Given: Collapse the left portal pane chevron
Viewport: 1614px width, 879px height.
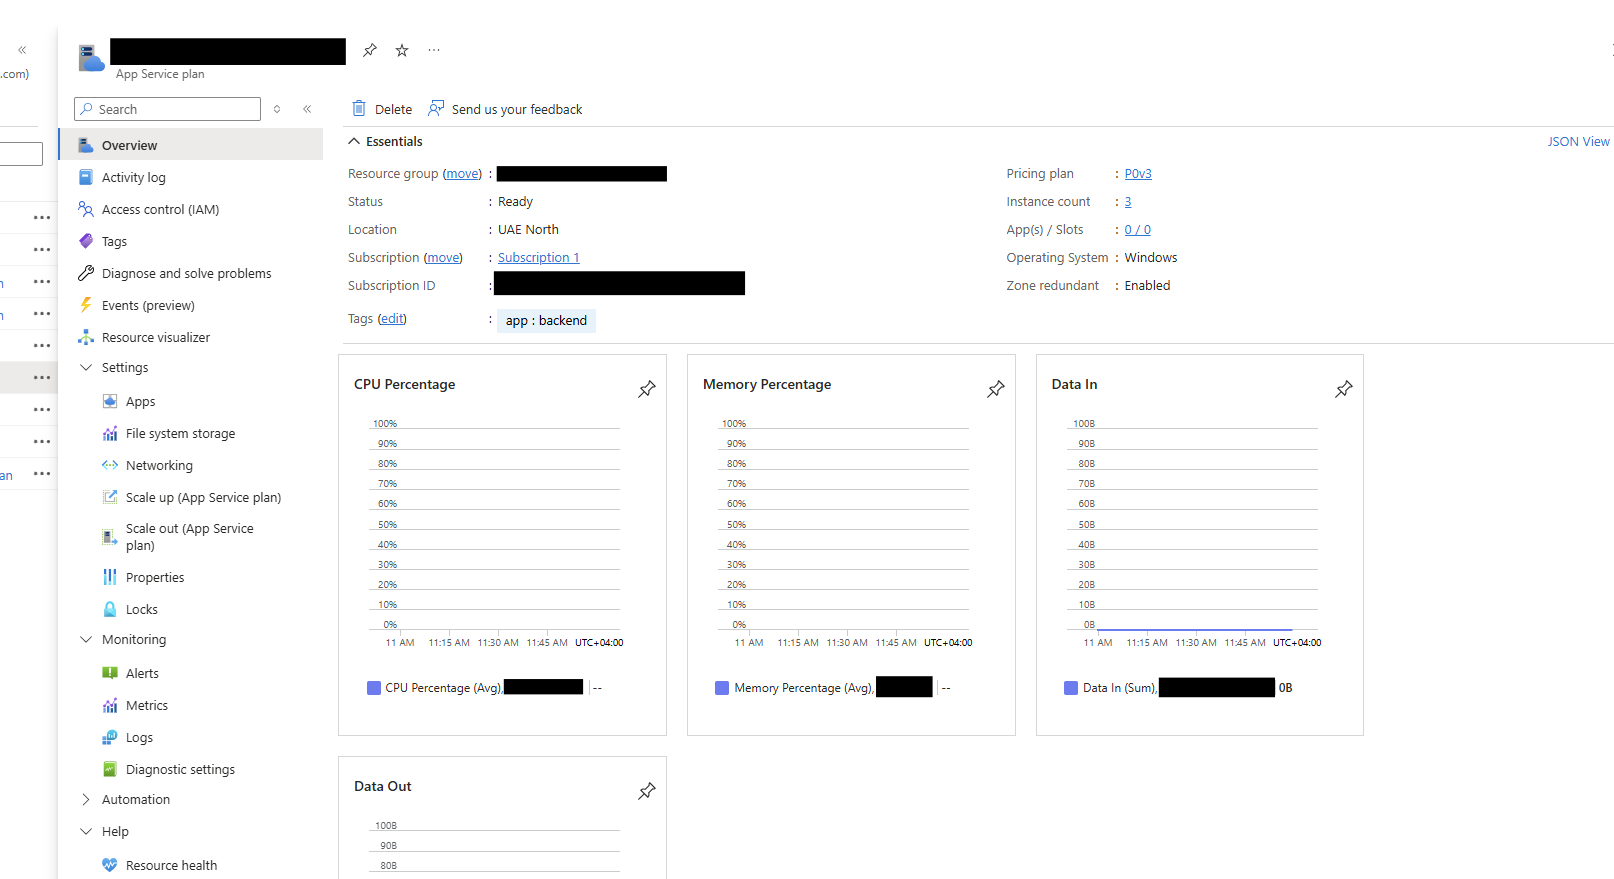Looking at the screenshot, I should tap(22, 49).
